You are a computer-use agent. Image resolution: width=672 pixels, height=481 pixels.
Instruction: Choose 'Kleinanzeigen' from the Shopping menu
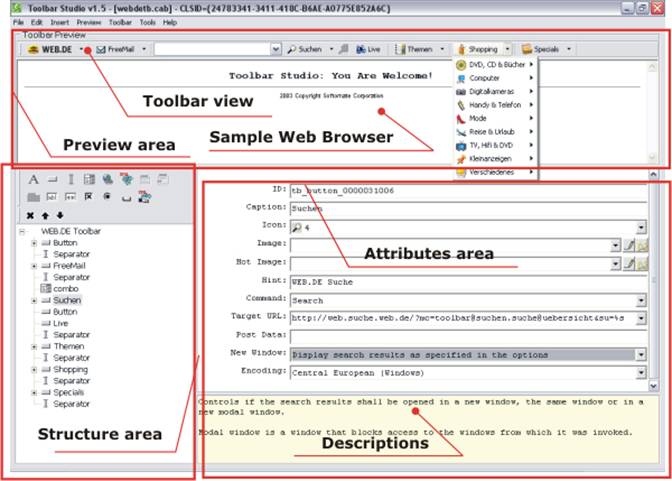pos(495,159)
